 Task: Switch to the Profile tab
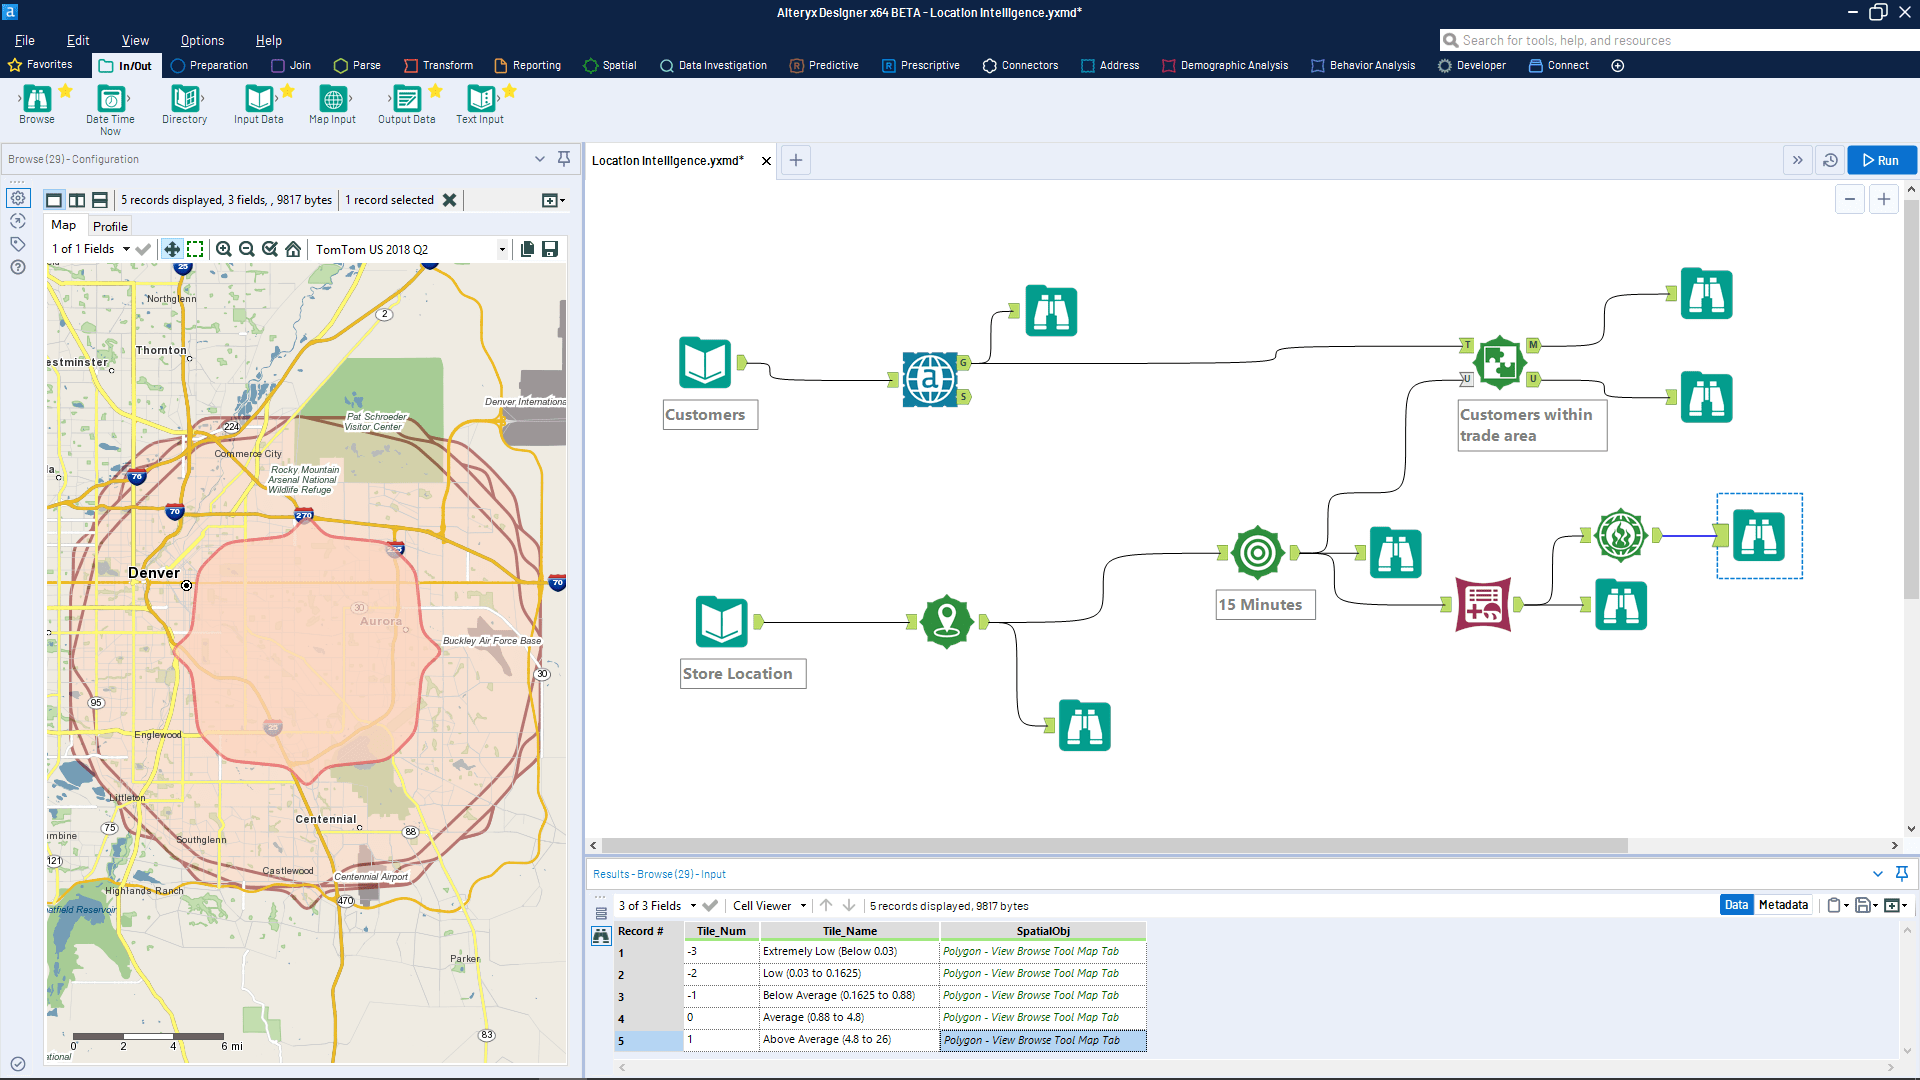tap(110, 226)
